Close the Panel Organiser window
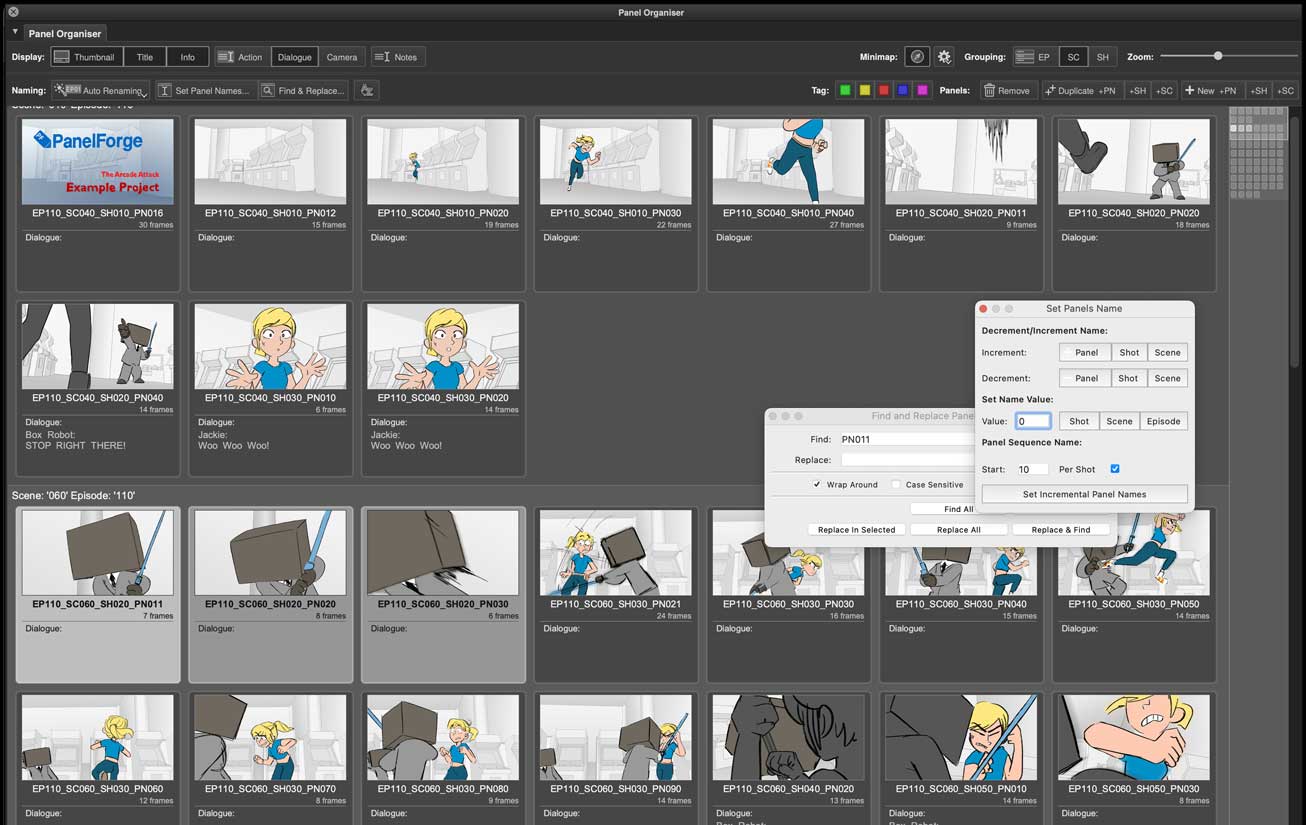 pos(13,12)
